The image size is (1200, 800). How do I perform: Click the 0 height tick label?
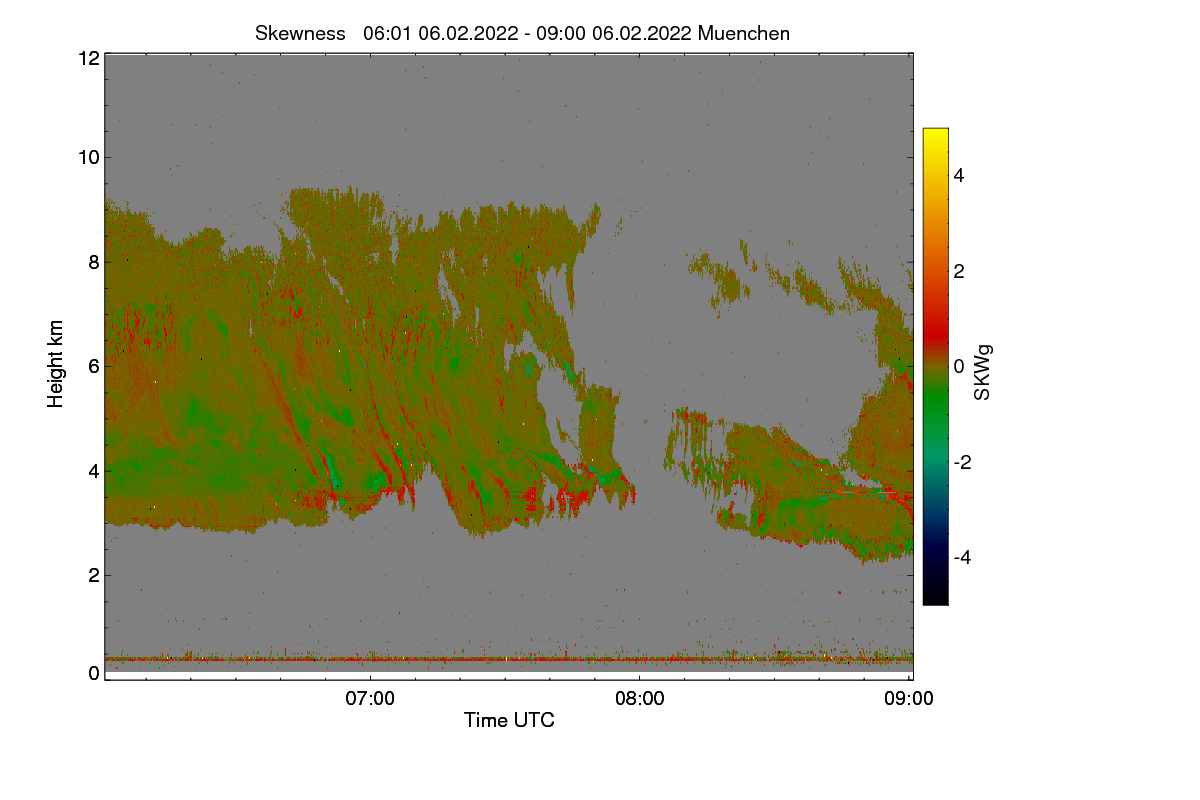point(94,673)
